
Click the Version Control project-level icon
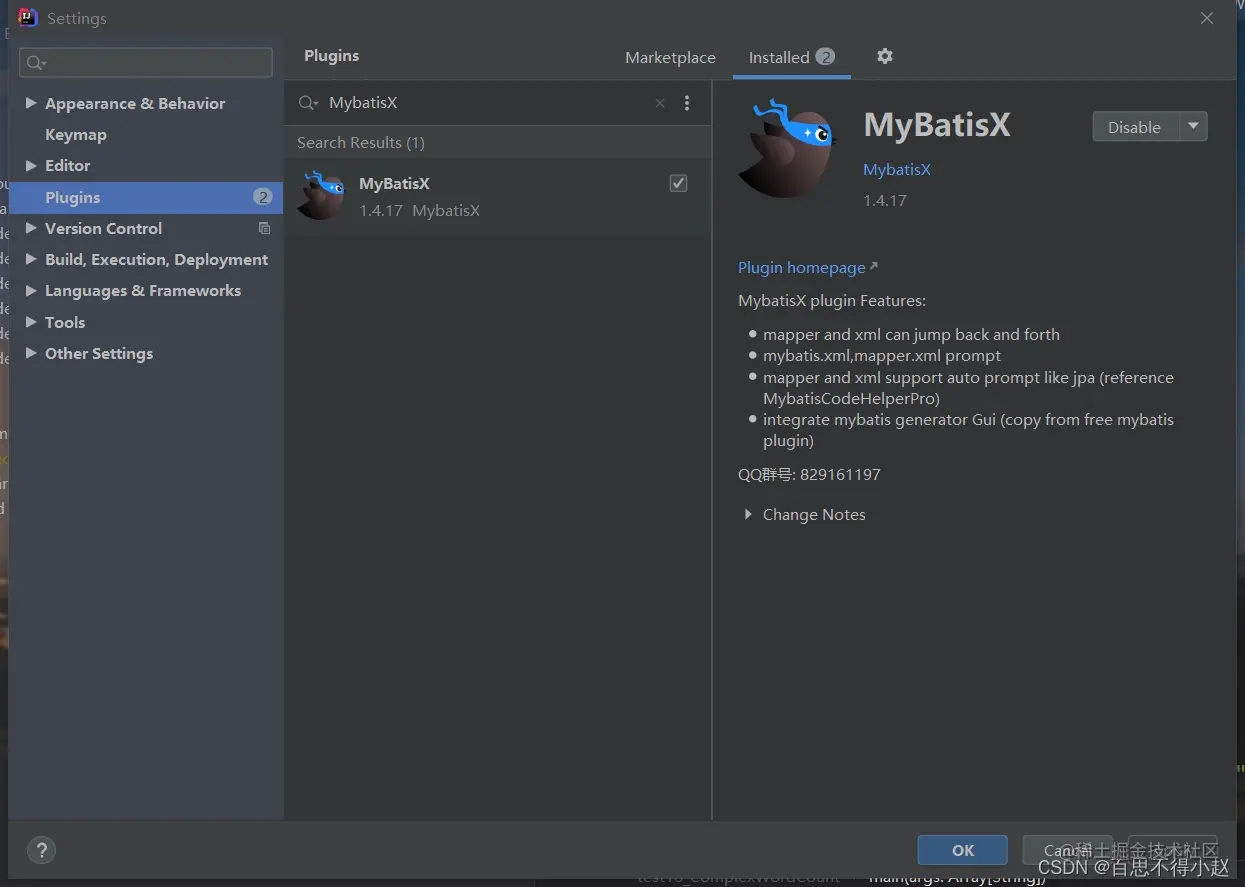(x=264, y=228)
